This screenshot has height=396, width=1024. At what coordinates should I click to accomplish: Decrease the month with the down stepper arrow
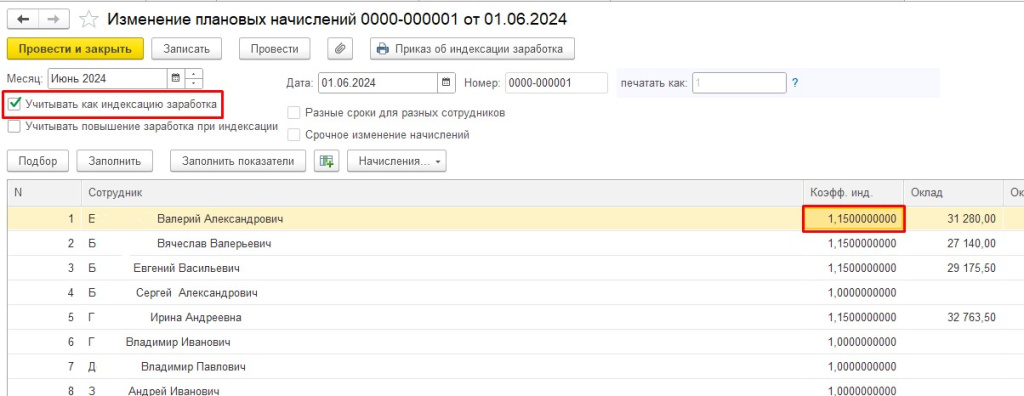pyautogui.click(x=194, y=84)
